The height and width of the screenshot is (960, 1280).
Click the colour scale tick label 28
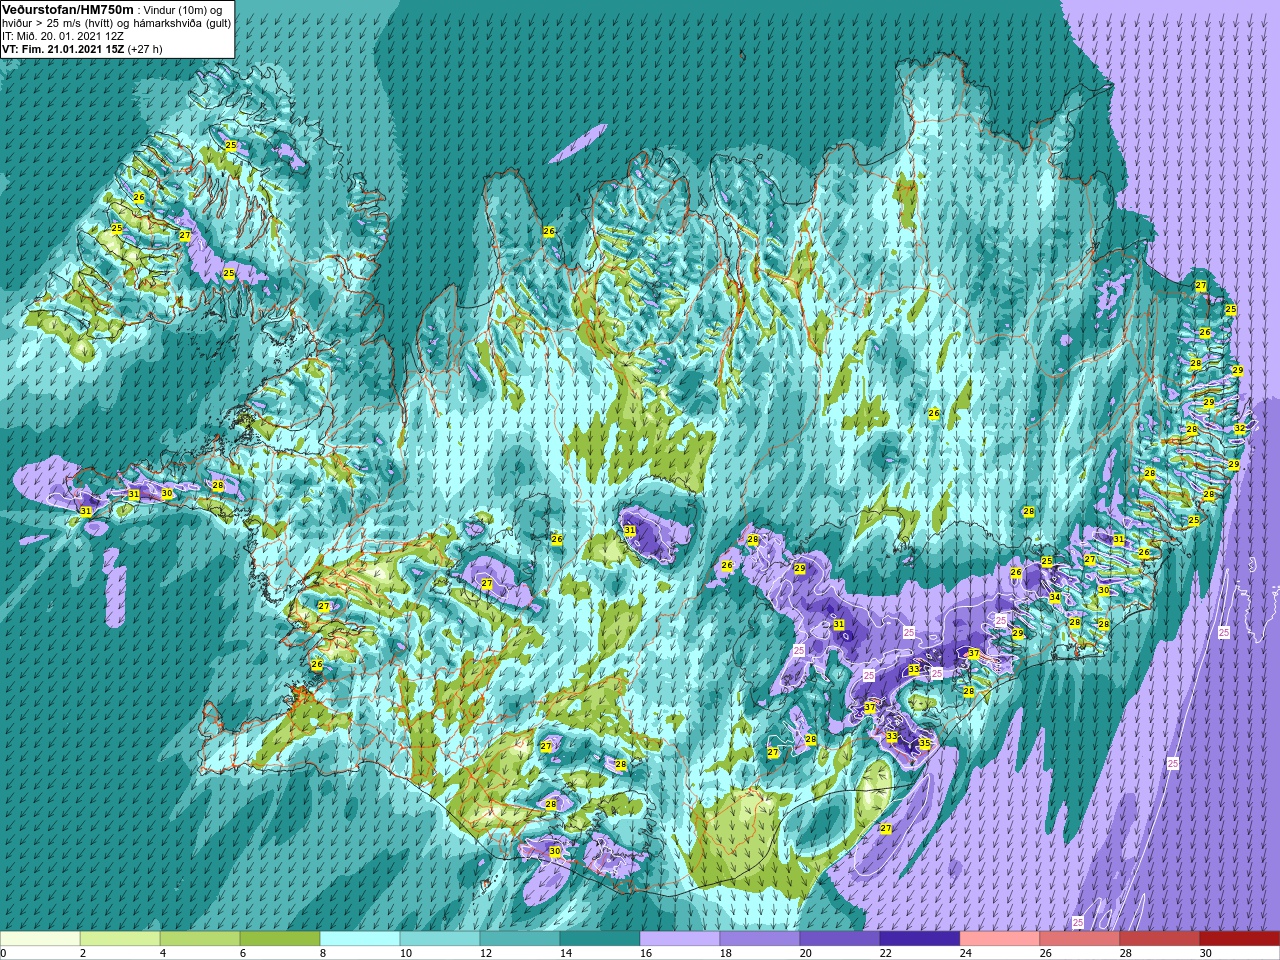[1126, 953]
